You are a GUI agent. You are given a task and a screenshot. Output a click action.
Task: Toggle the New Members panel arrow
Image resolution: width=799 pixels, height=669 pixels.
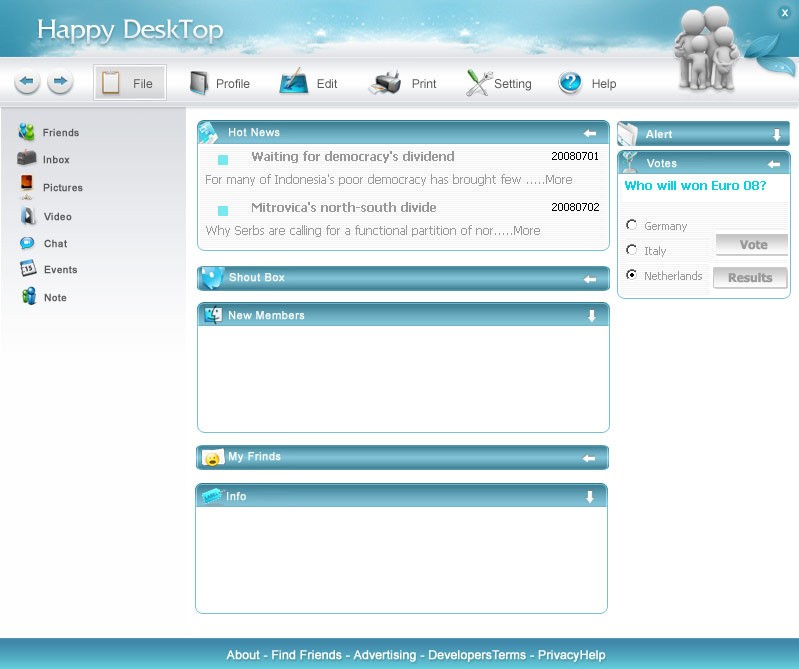[591, 316]
